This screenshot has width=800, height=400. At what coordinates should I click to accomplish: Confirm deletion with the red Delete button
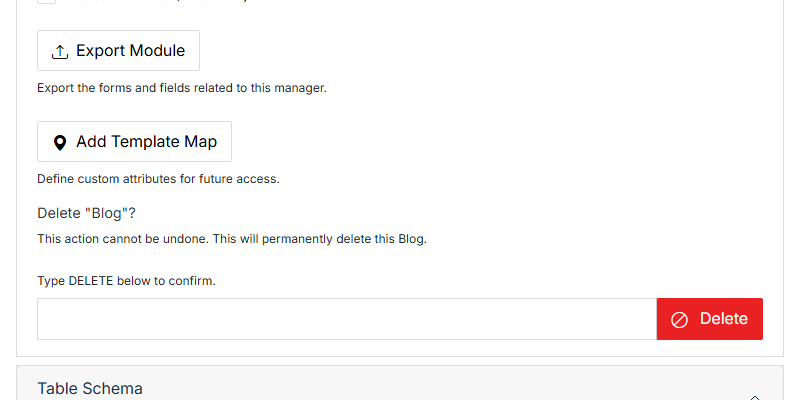pyautogui.click(x=710, y=319)
